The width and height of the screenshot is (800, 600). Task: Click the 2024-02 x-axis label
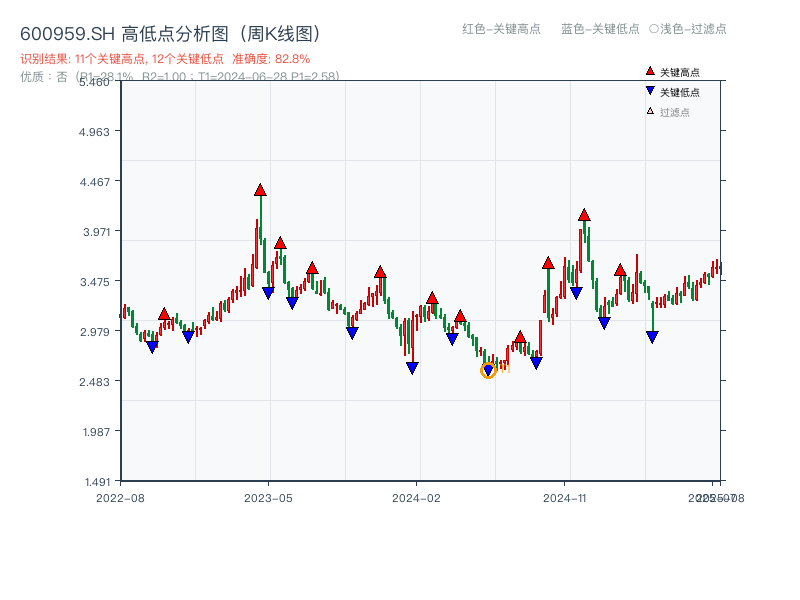pos(416,498)
